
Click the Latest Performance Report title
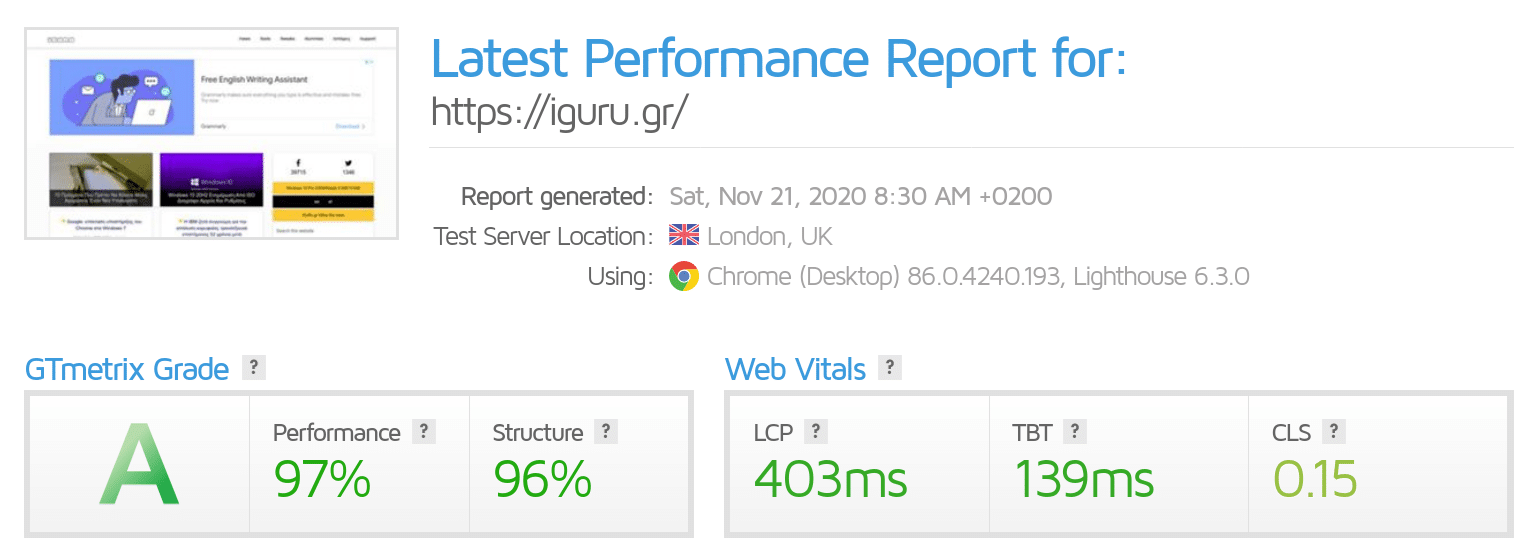tap(779, 58)
